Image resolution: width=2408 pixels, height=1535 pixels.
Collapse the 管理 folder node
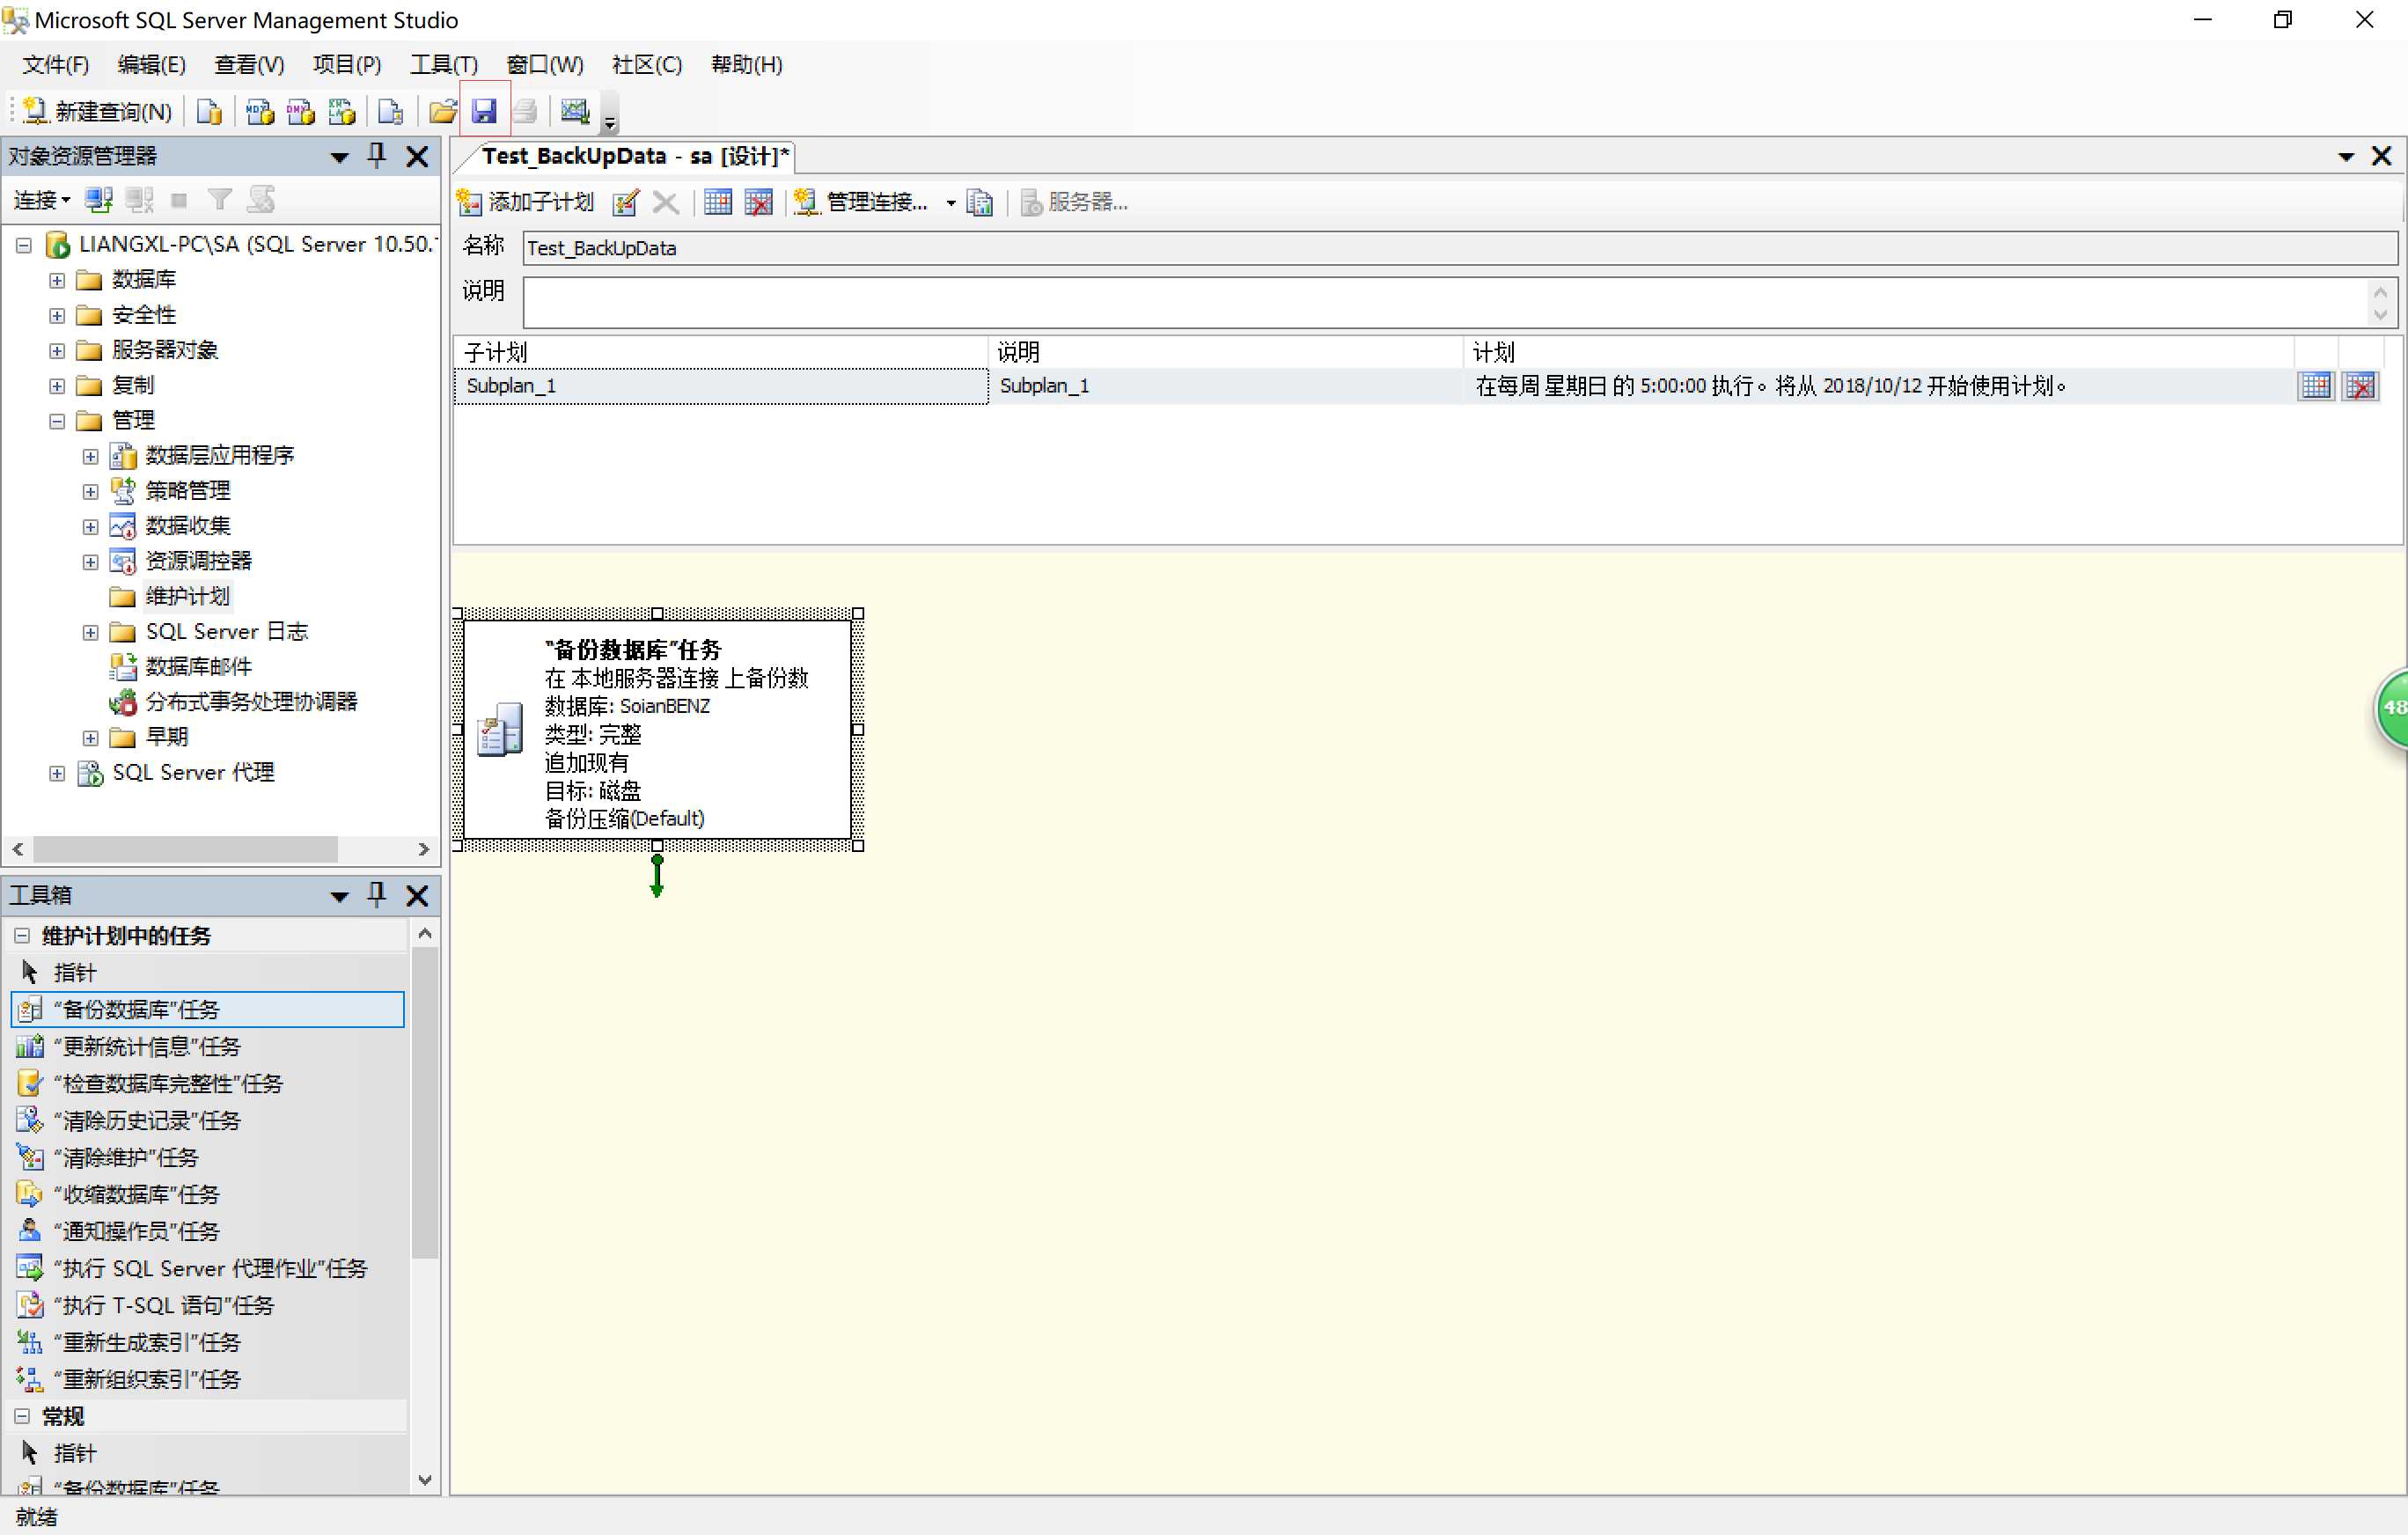point(57,421)
